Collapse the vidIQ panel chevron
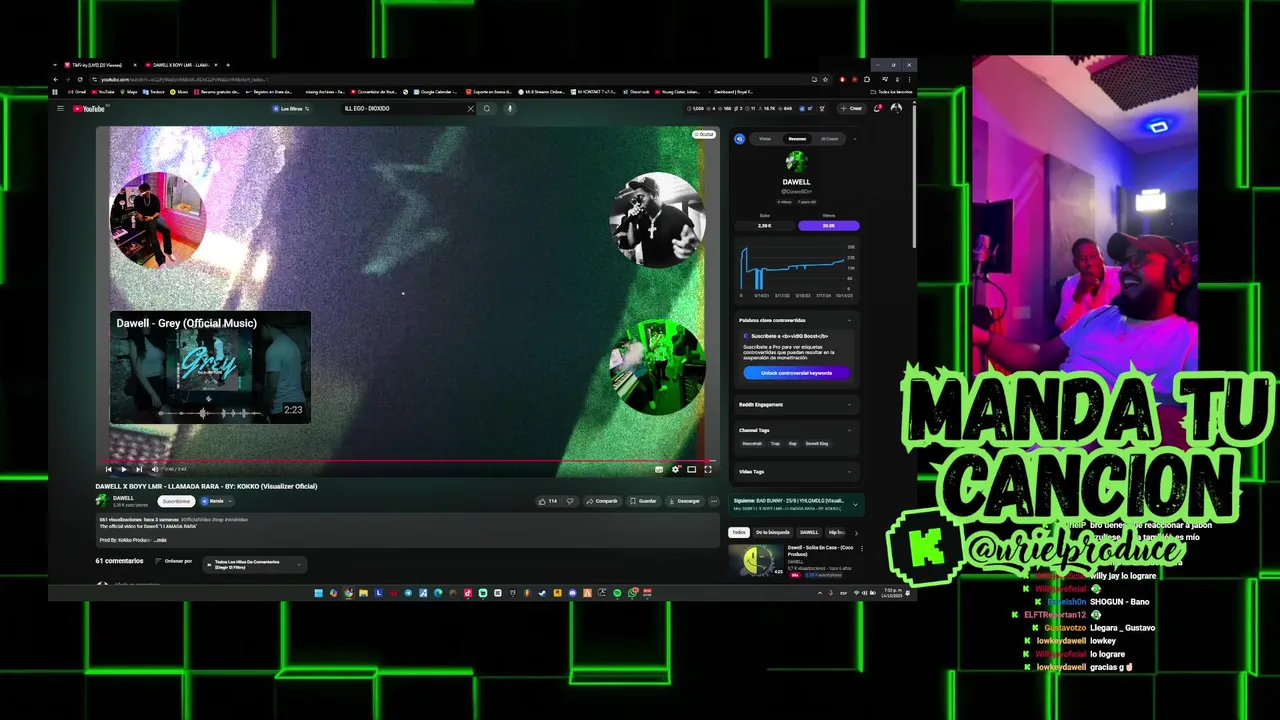 click(x=854, y=139)
